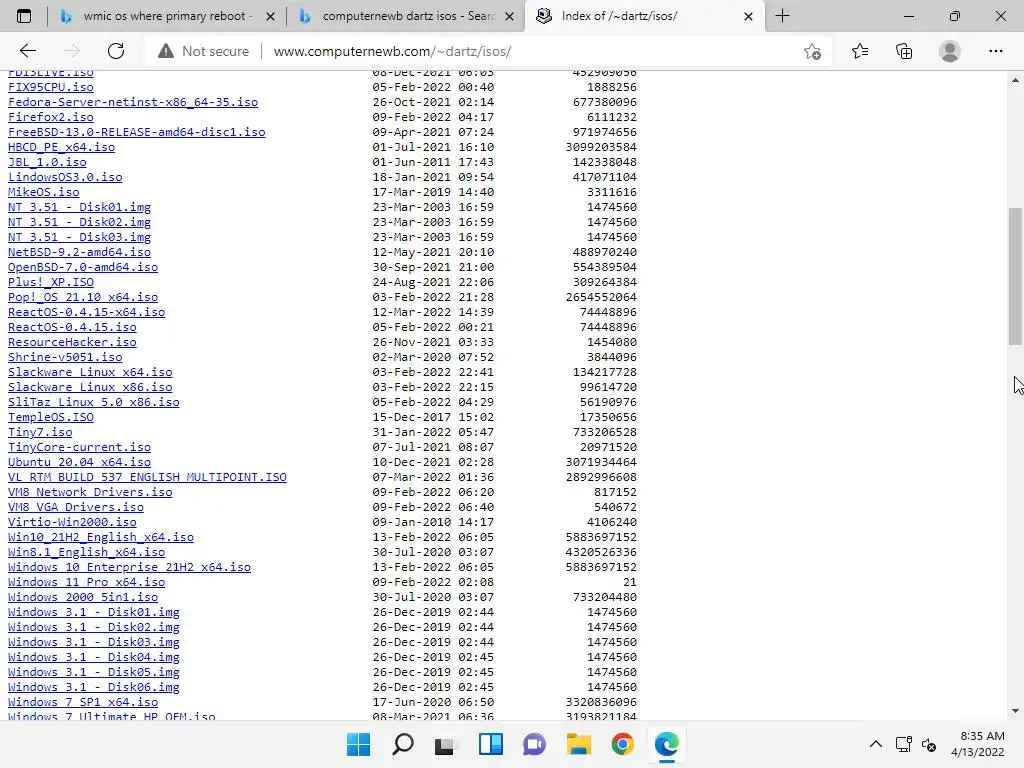This screenshot has height=768, width=1024.
Task: Show hidden tray icons chevron
Action: pos(876,744)
